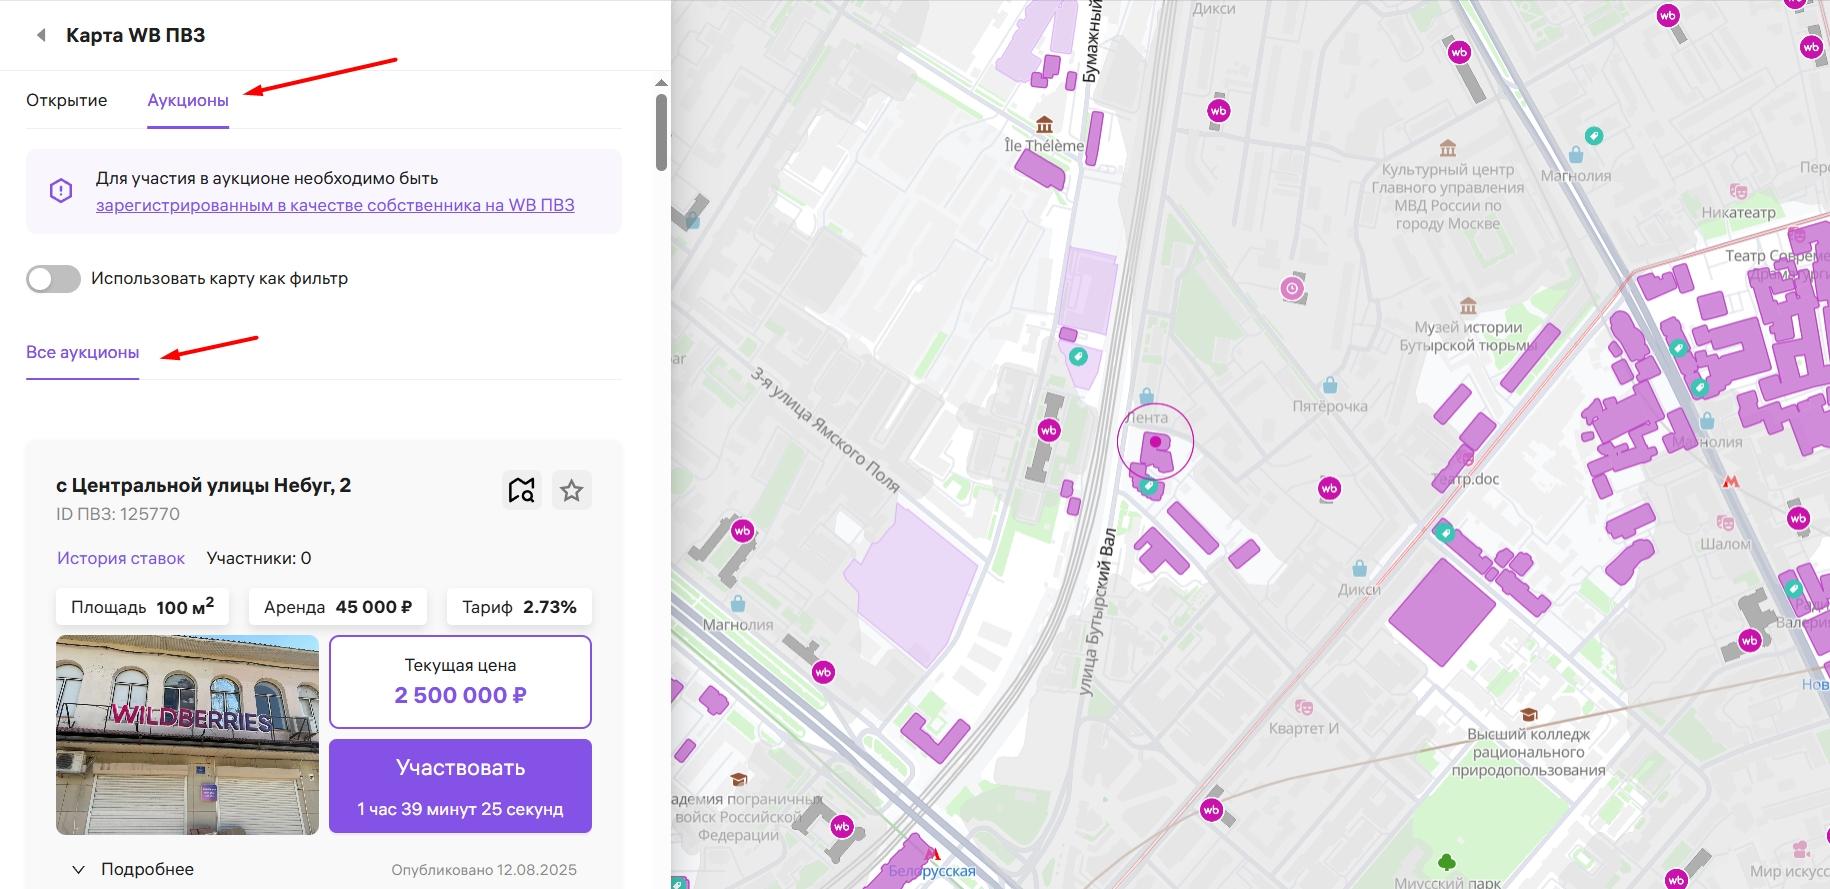Click teal tag marker on light purple plot
Image resolution: width=1830 pixels, height=889 pixels.
coord(1078,356)
